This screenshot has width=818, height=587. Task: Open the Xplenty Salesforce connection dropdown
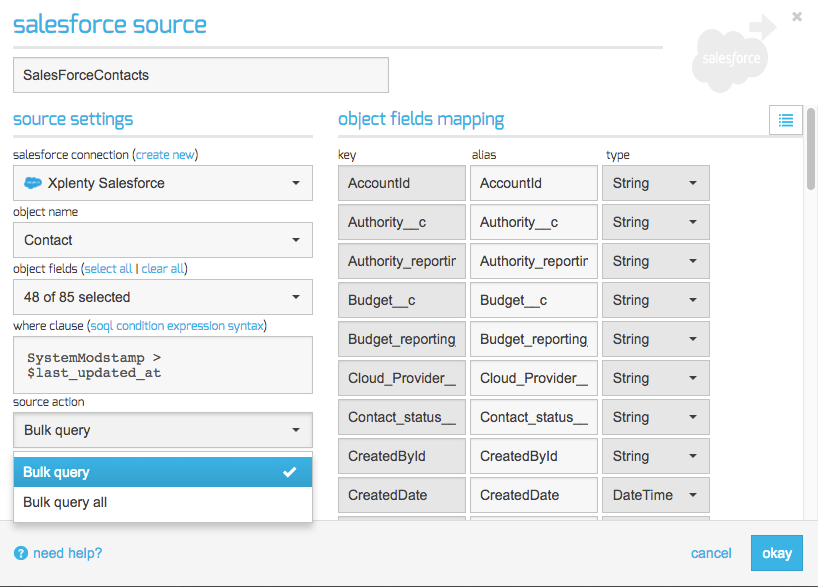point(163,183)
